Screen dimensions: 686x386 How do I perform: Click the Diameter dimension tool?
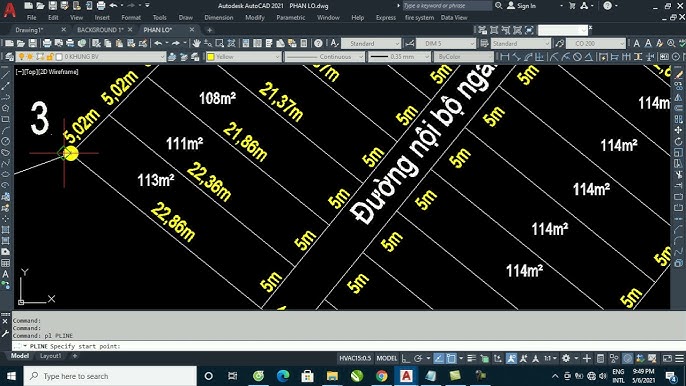[x=578, y=57]
